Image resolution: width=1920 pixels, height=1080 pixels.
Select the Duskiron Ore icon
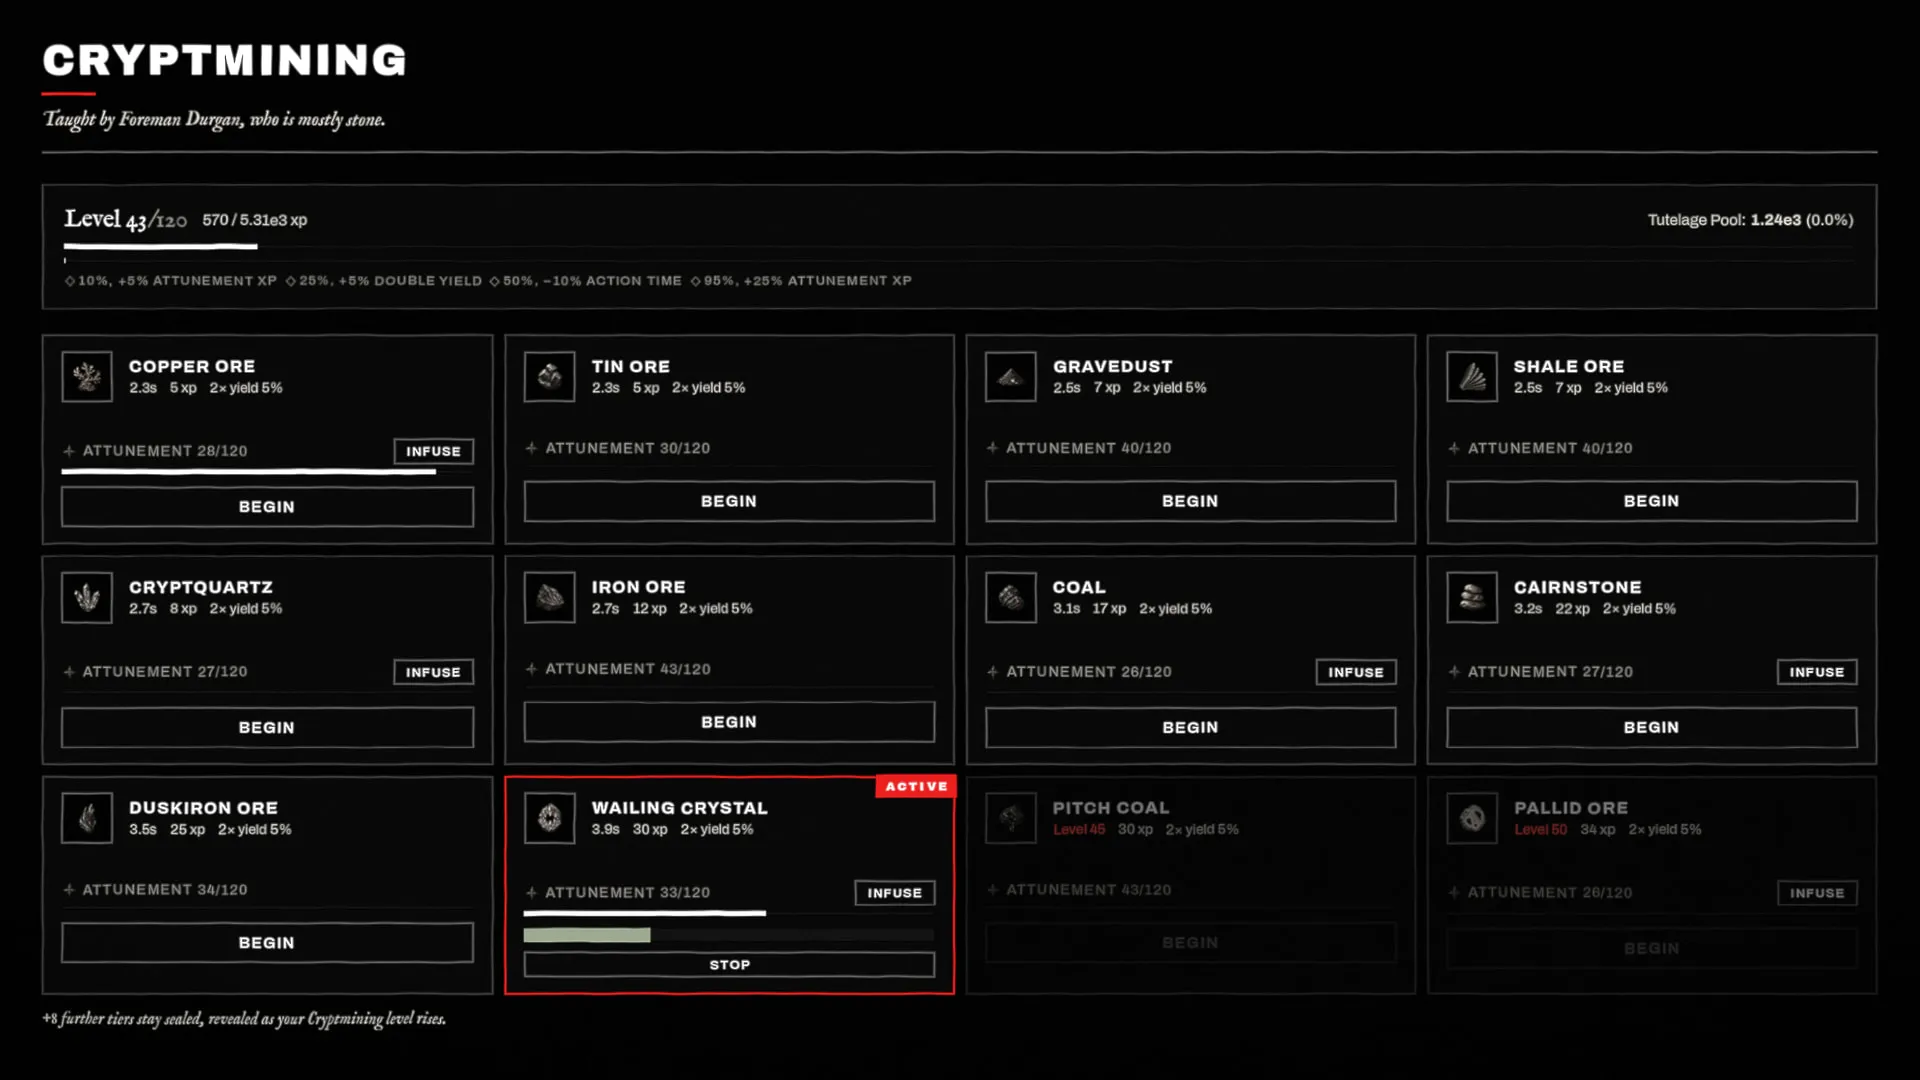87,818
